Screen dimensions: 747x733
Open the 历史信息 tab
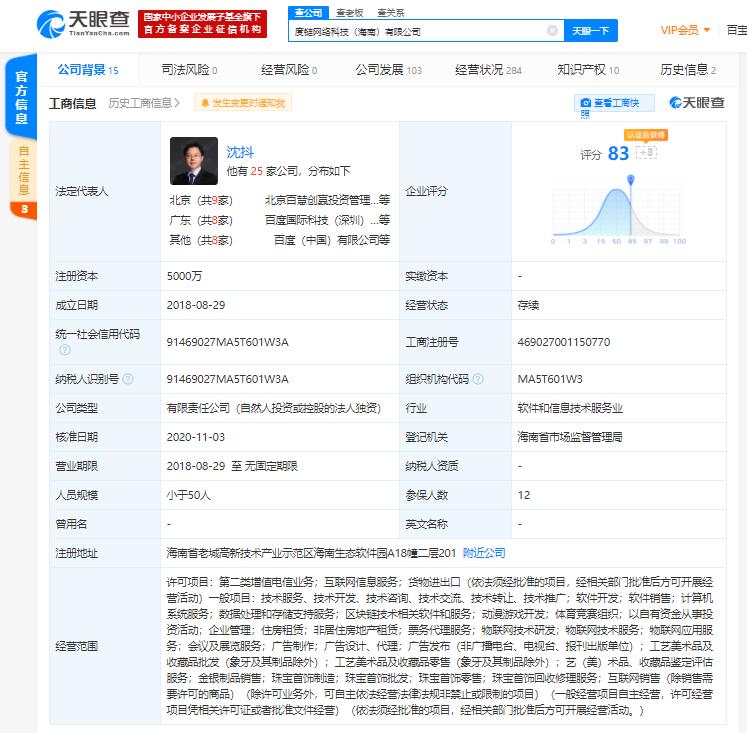(x=688, y=70)
